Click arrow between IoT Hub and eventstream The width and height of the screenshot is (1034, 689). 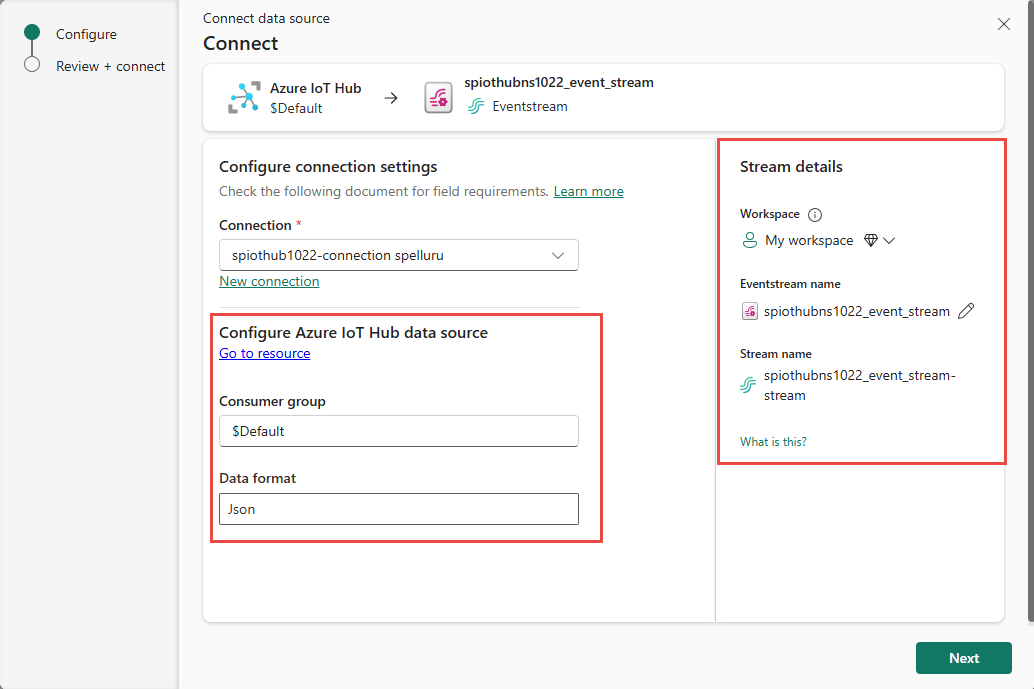point(391,98)
